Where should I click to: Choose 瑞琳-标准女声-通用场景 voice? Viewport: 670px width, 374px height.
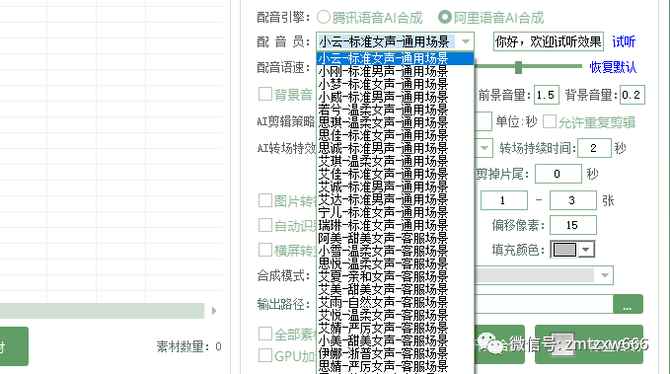[x=395, y=225]
